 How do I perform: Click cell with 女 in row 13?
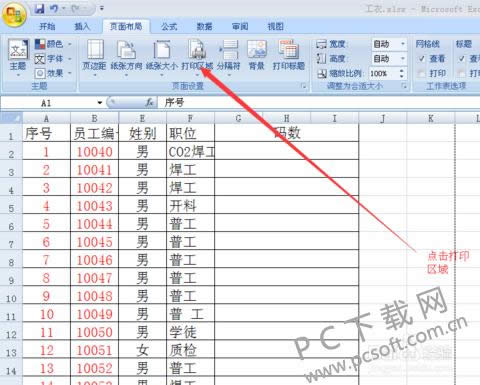[142, 350]
